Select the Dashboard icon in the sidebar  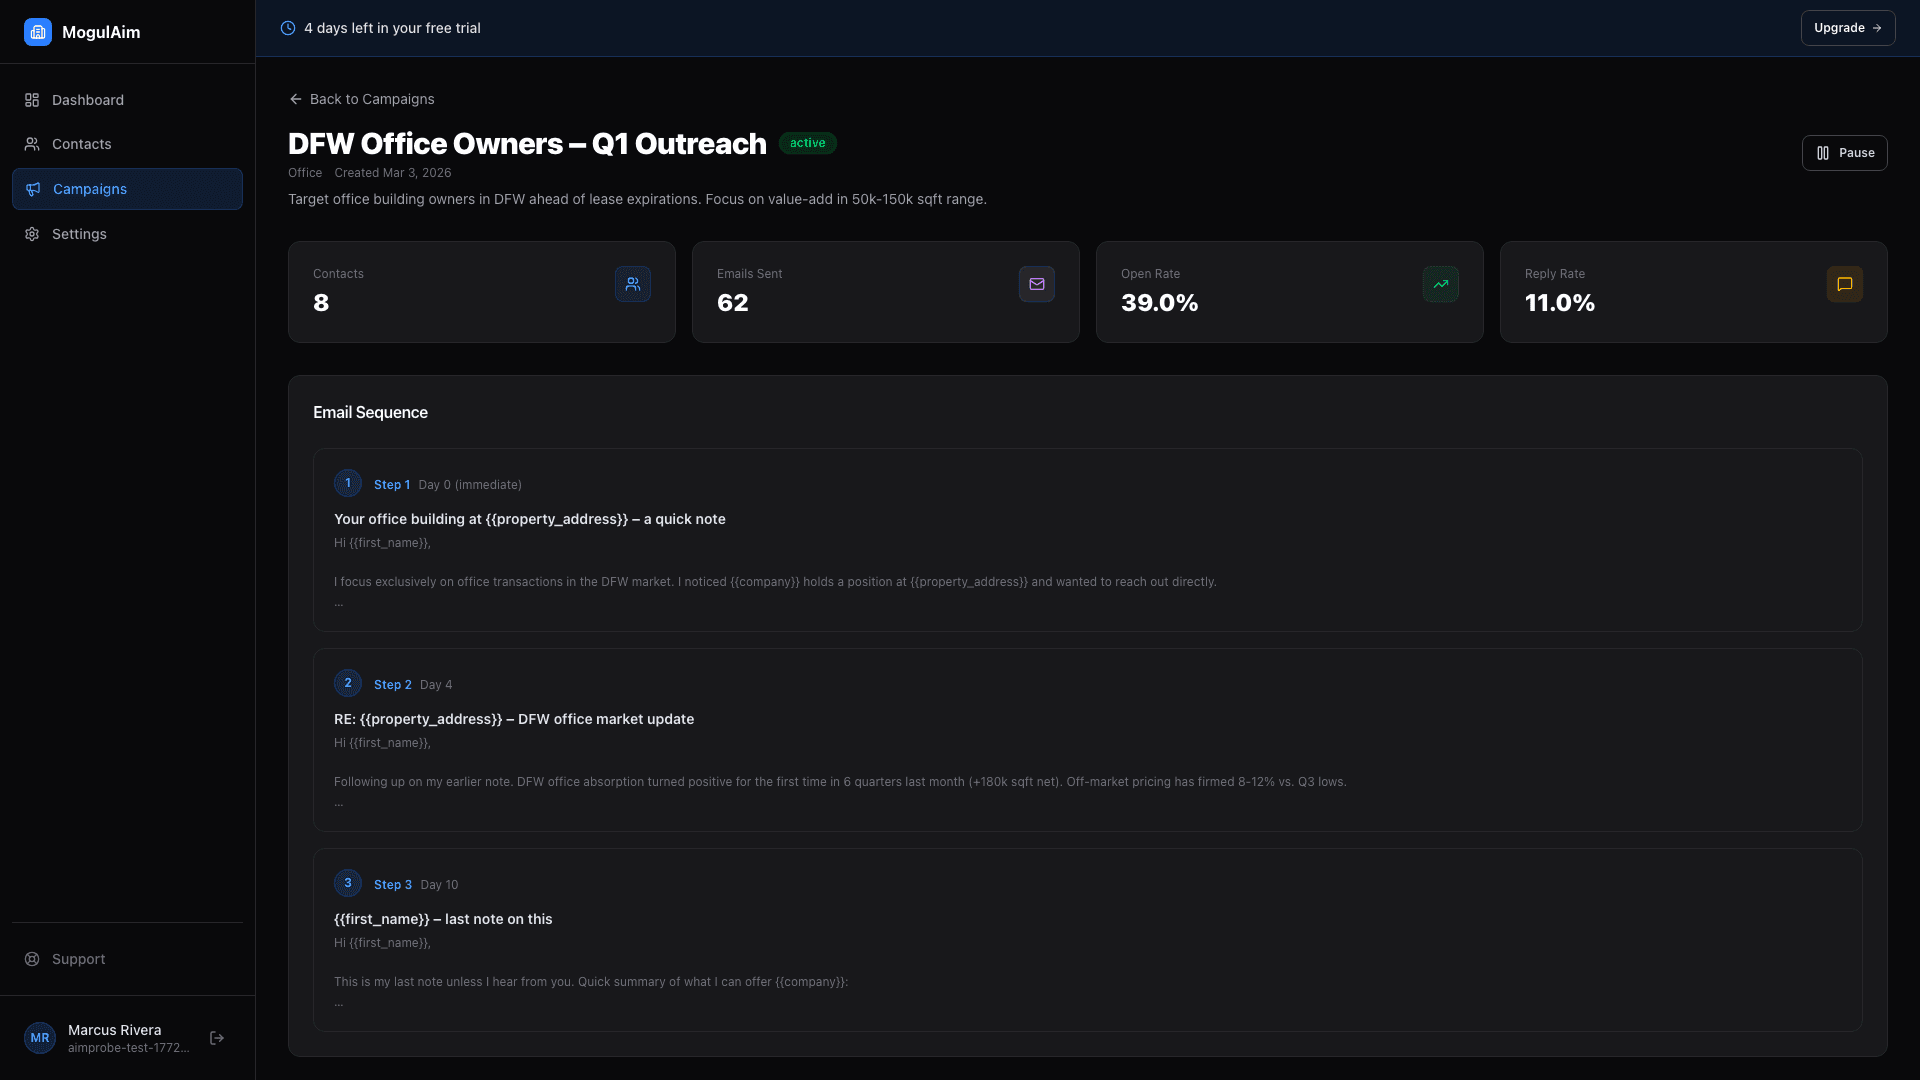(x=30, y=100)
